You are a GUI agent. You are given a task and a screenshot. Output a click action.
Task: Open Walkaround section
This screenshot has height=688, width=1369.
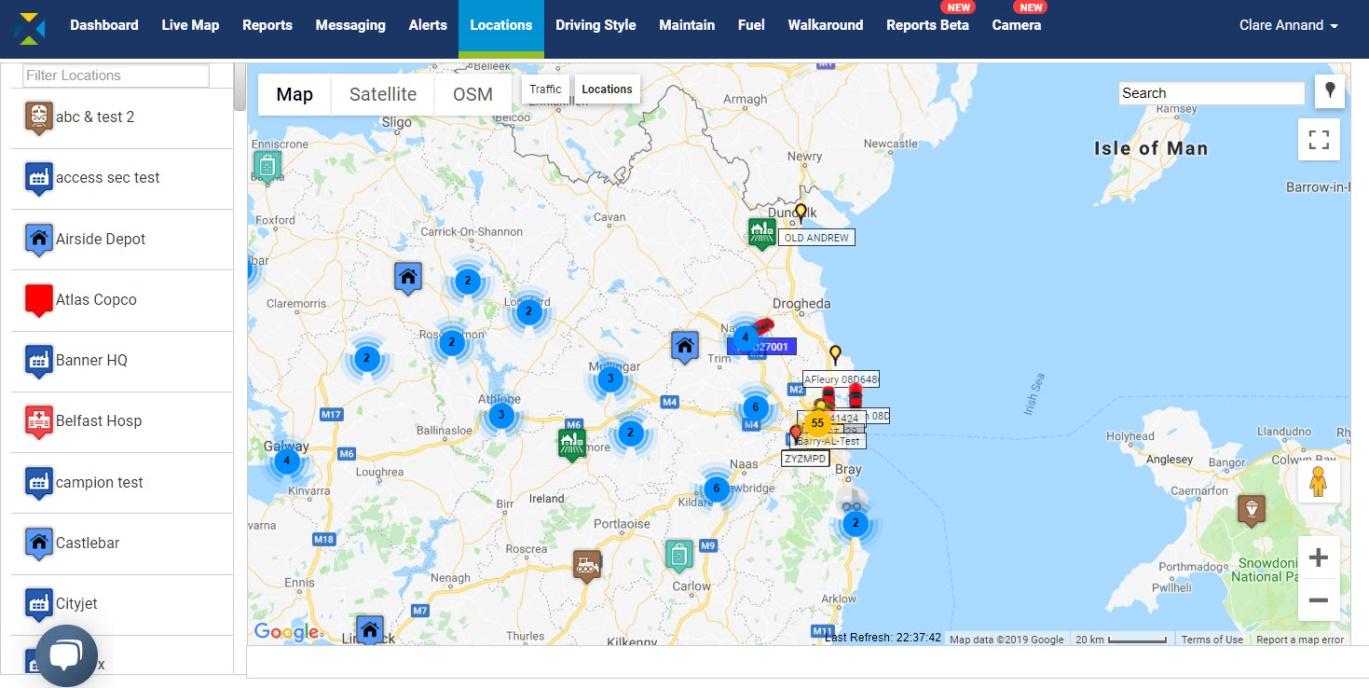pyautogui.click(x=825, y=25)
